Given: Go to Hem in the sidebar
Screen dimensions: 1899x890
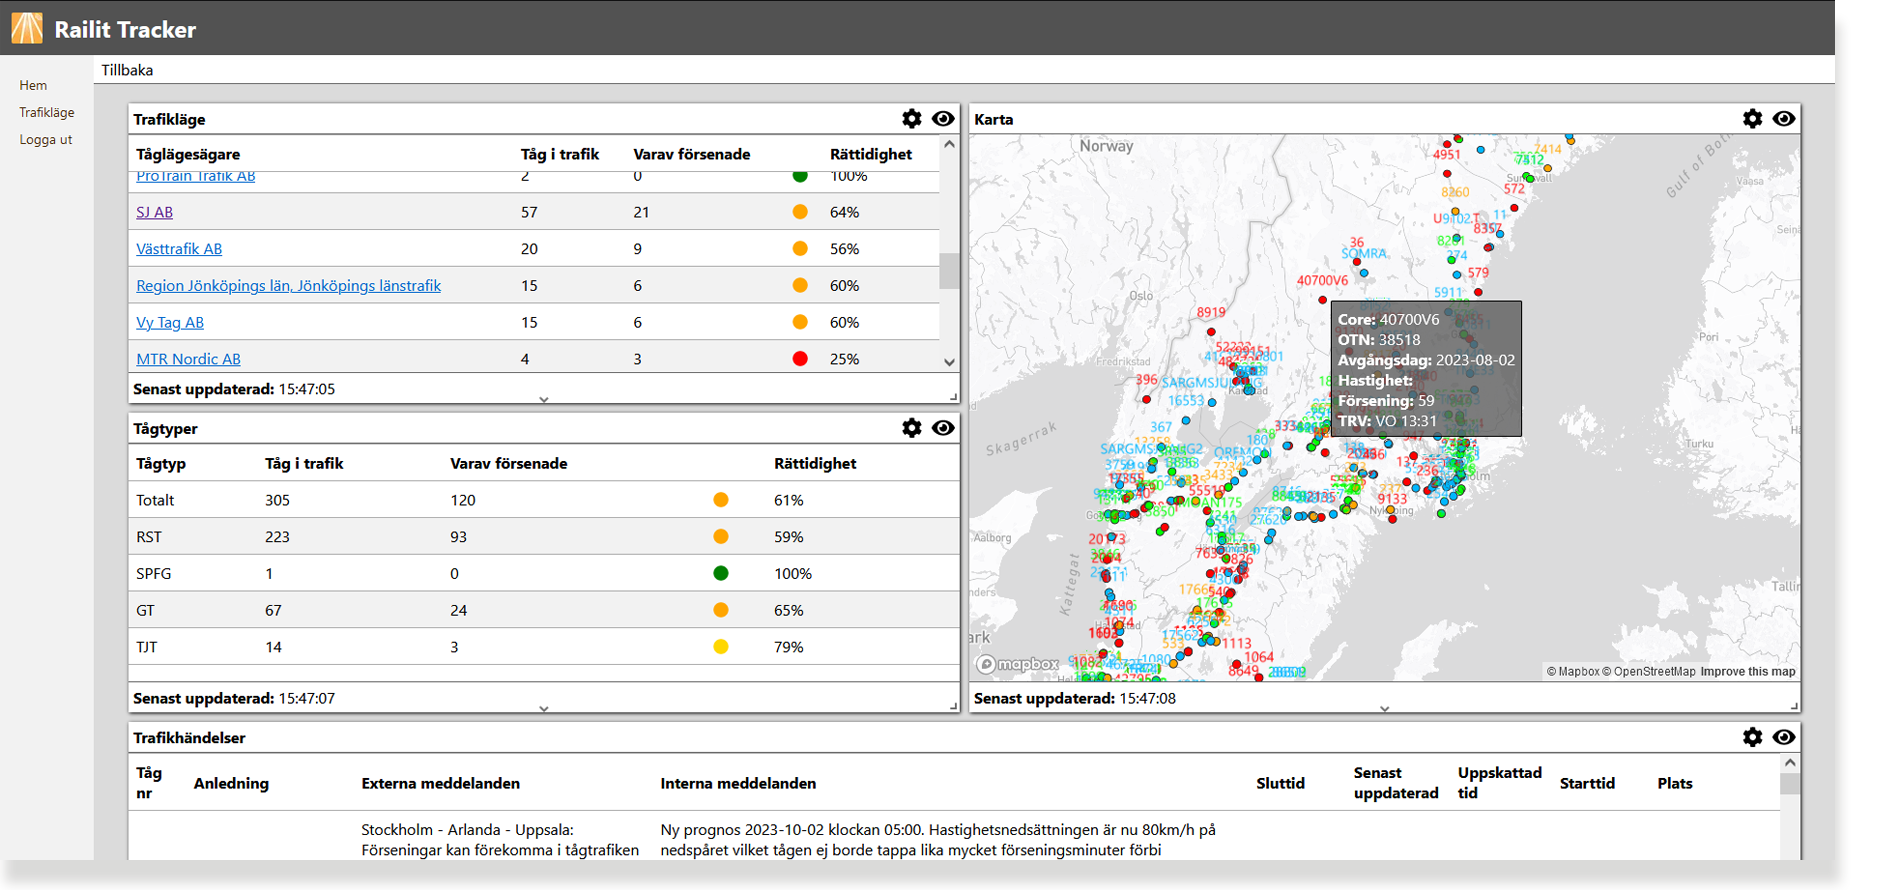Looking at the screenshot, I should click(x=33, y=85).
